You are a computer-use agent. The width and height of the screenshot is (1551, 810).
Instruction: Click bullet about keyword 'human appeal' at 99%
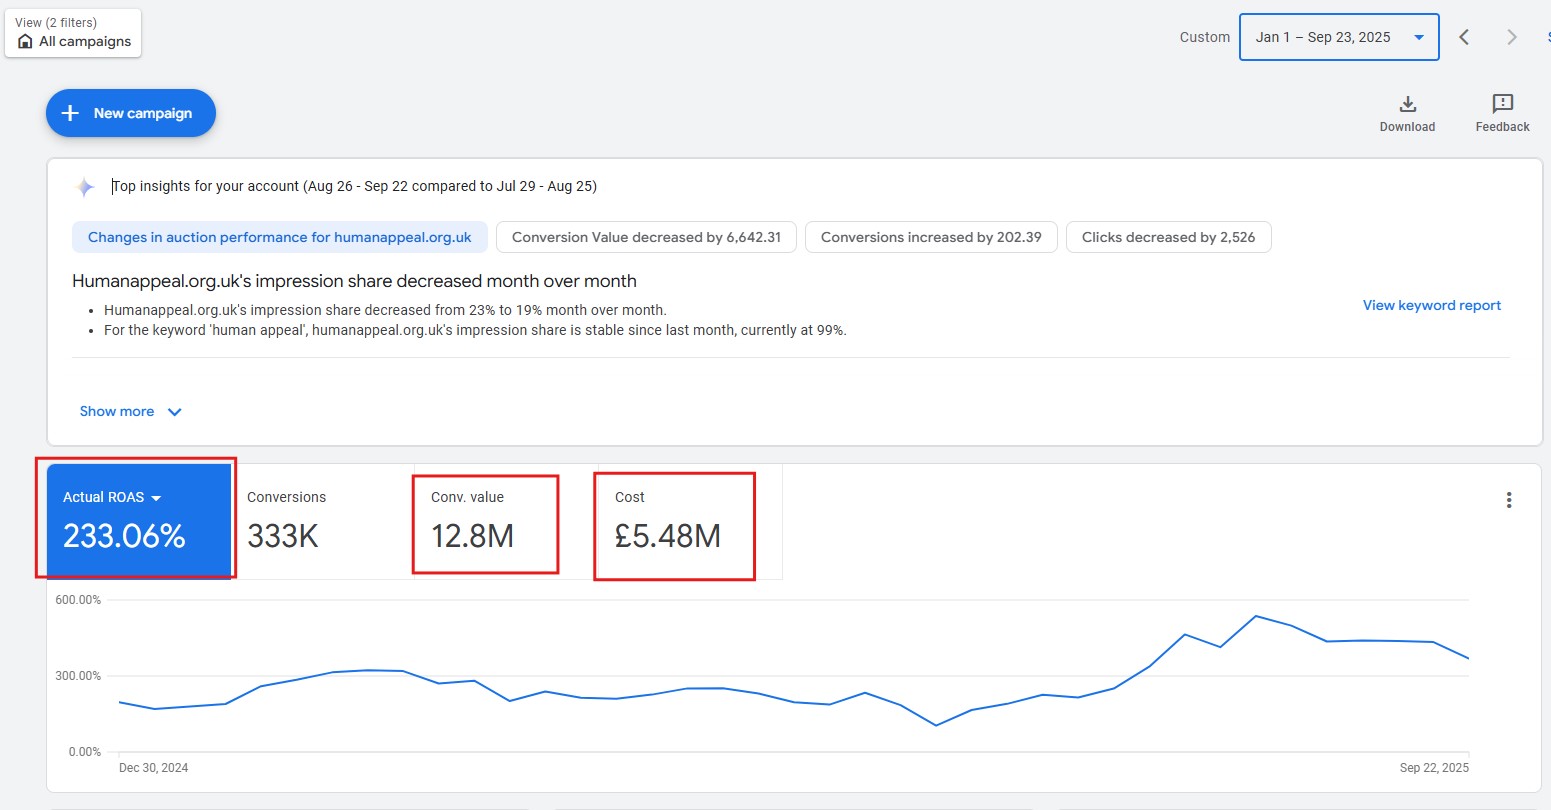pos(475,330)
